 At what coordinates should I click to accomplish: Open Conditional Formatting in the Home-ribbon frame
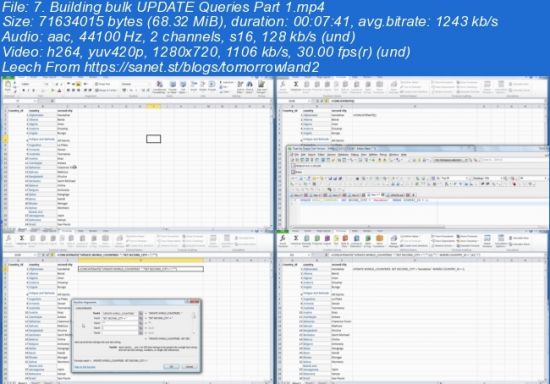coord(159,87)
